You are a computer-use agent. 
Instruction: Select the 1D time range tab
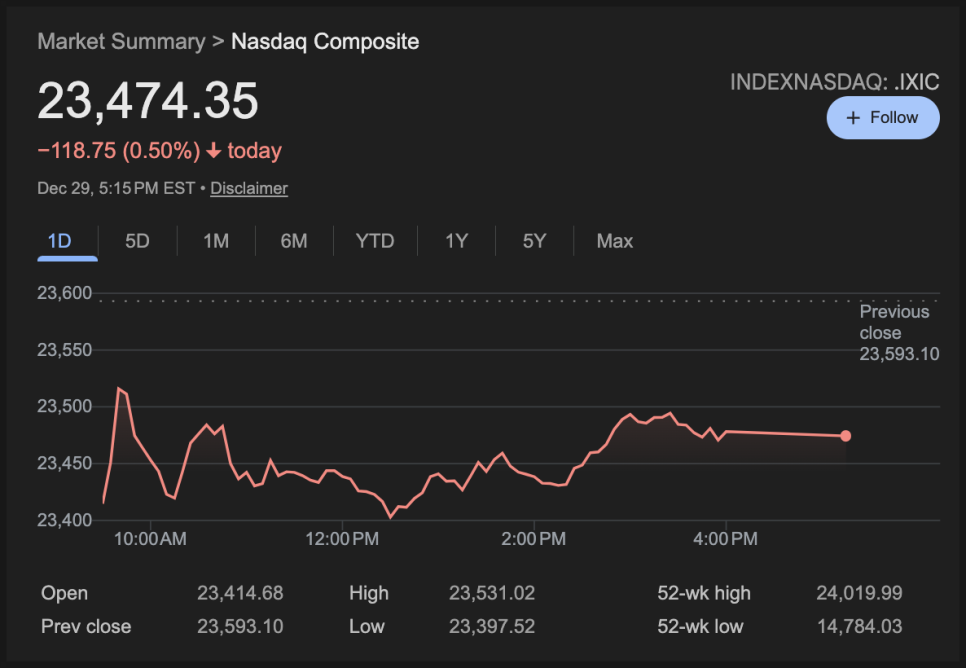click(x=60, y=241)
